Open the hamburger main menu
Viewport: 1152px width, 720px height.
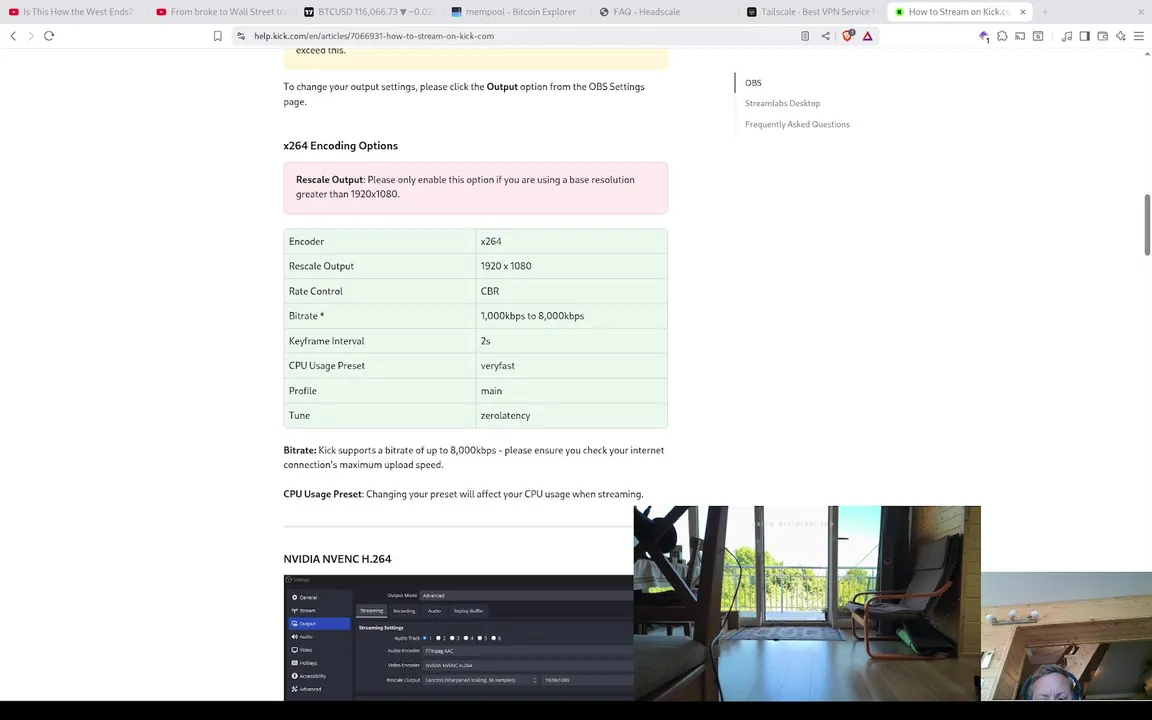click(1139, 36)
